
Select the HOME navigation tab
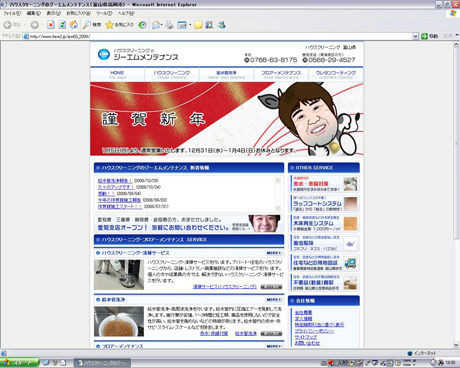click(x=117, y=74)
